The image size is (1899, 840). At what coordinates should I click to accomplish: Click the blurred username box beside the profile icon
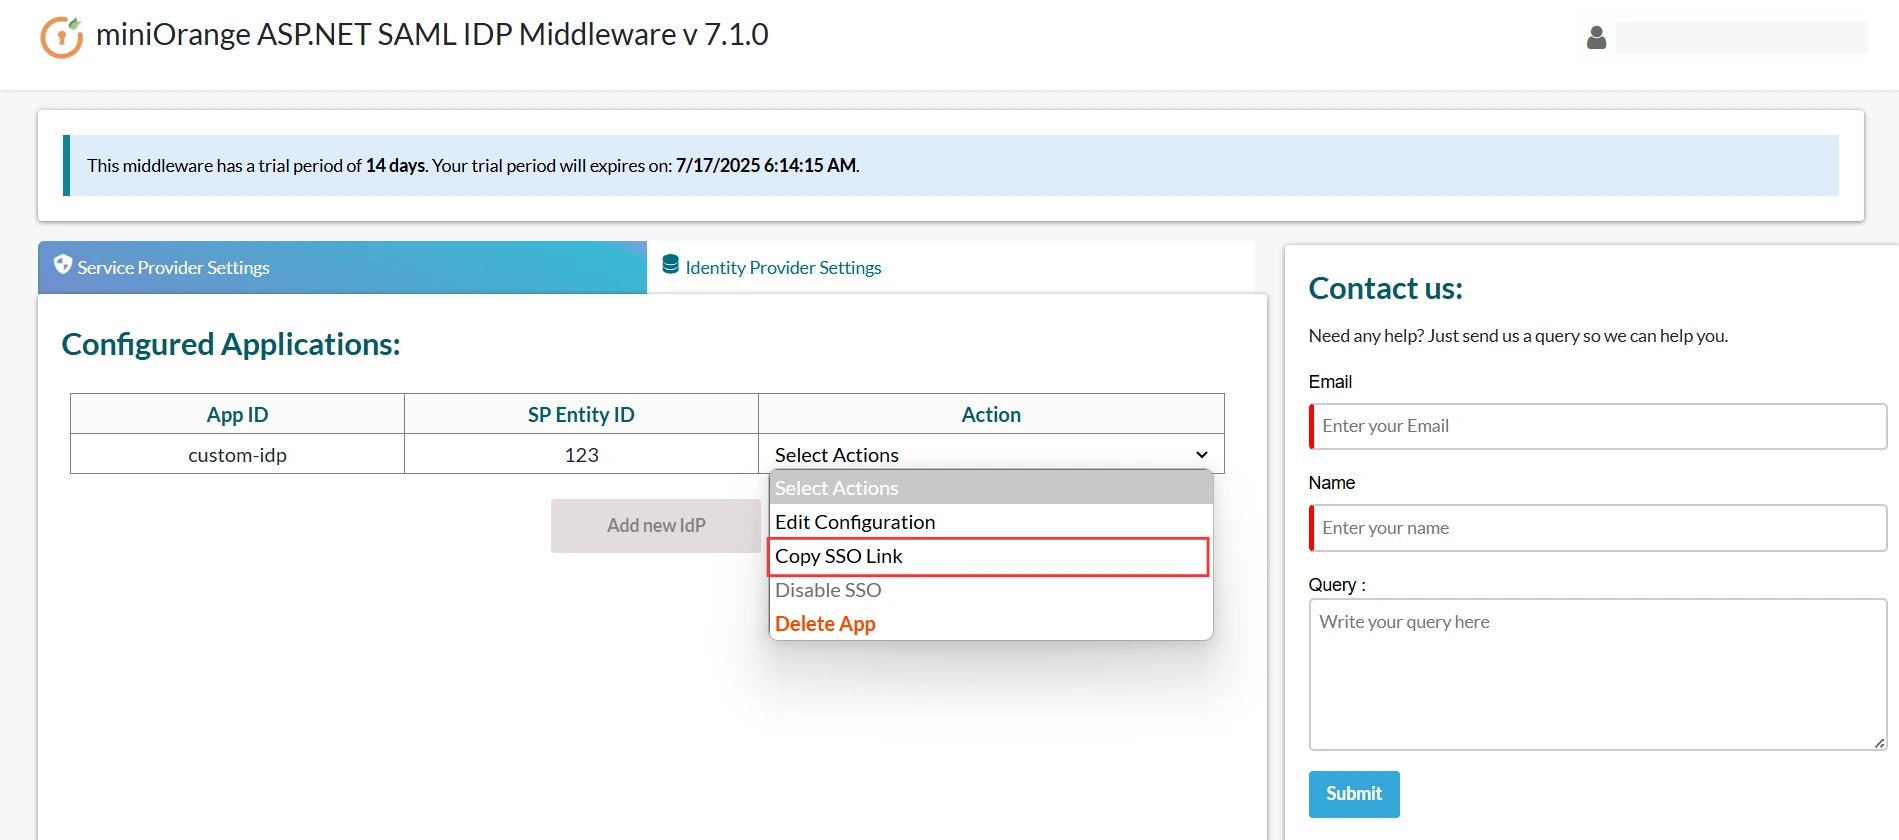click(x=1741, y=38)
